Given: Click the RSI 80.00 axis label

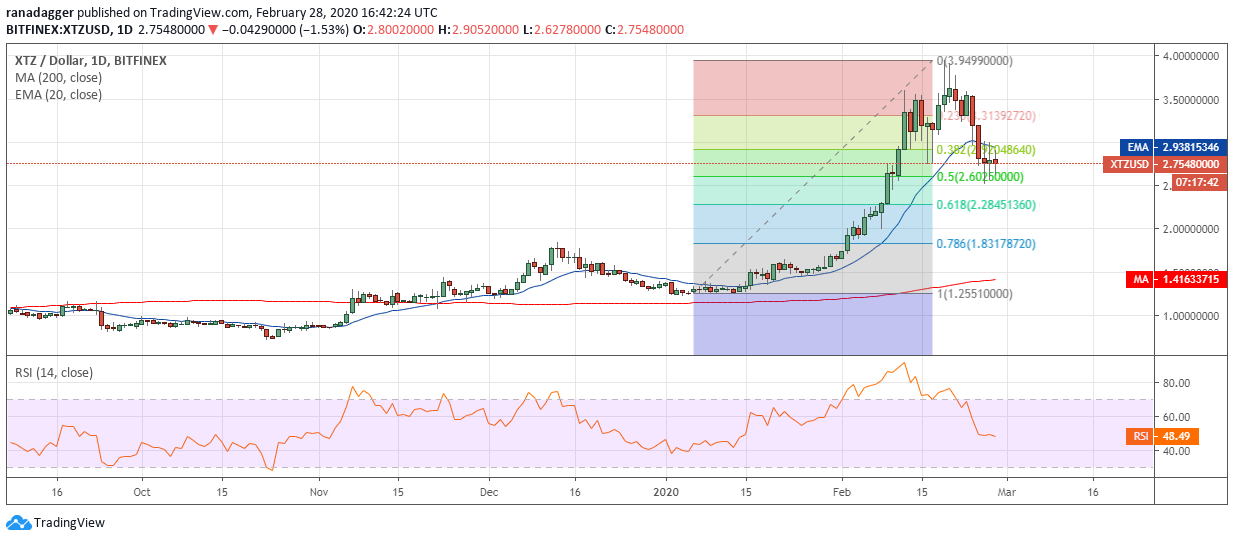Looking at the screenshot, I should tap(1176, 383).
